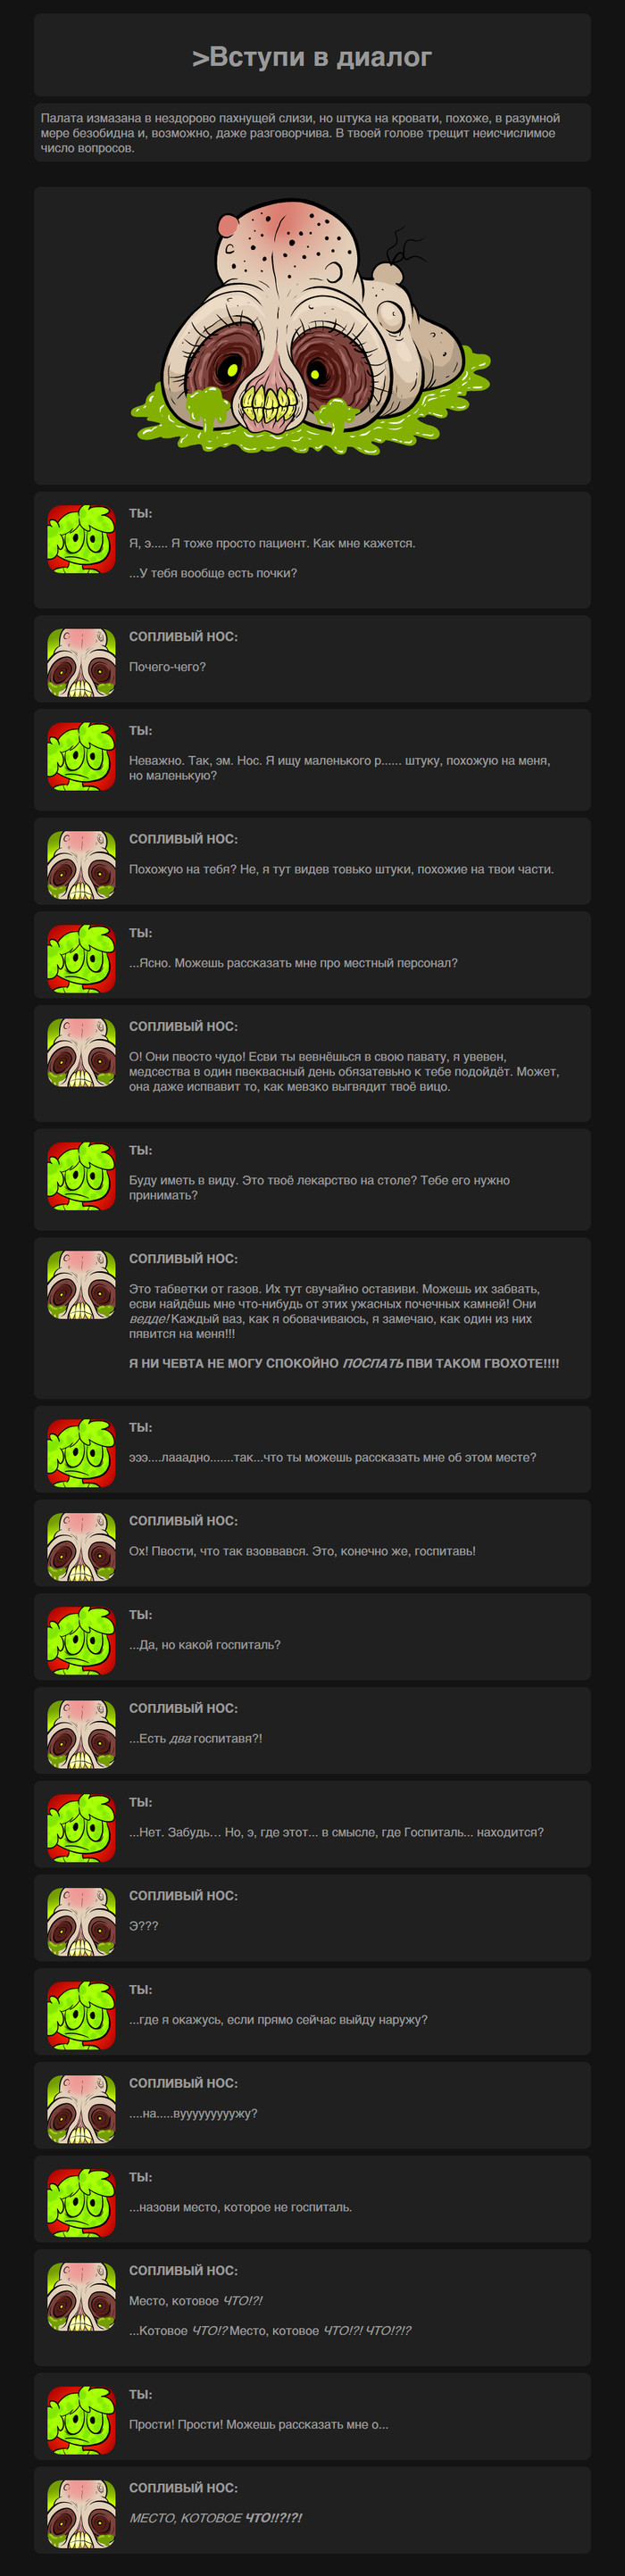
Task: Click skull avatar beside "Есть два госпитавя?!"
Action: [x=82, y=1735]
